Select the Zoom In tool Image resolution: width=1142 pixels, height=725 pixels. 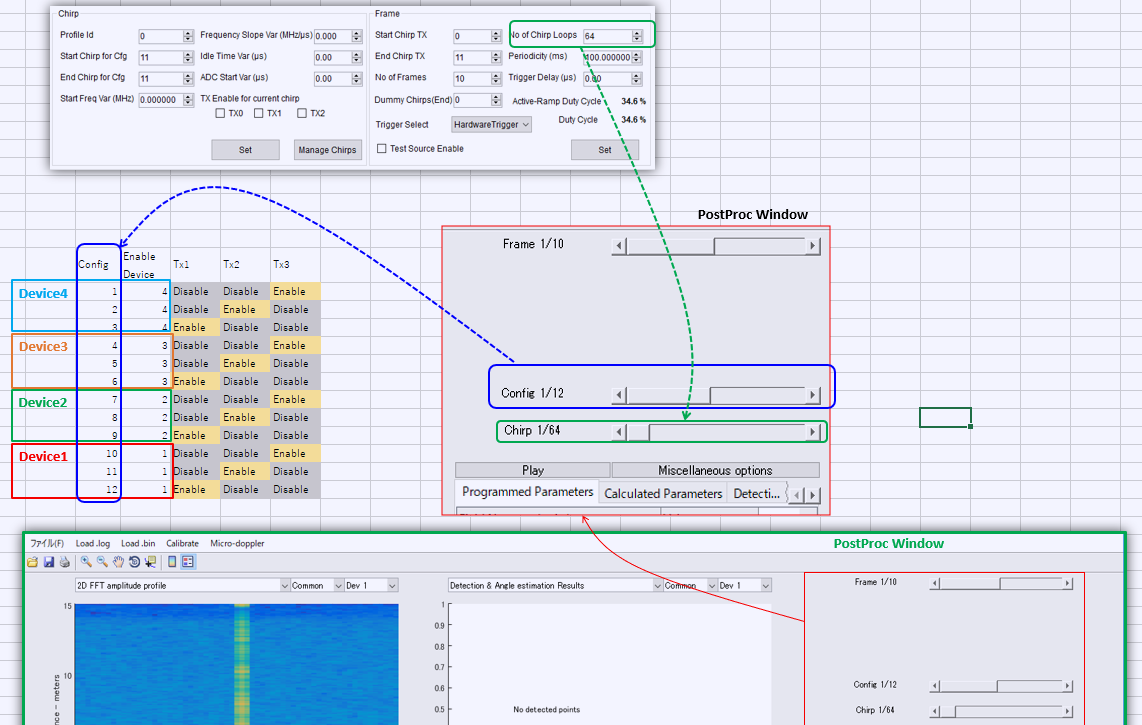click(x=86, y=562)
